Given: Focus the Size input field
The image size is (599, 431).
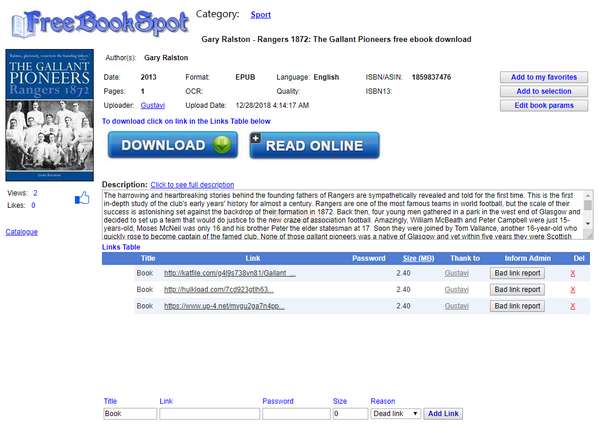Looking at the screenshot, I should pos(350,414).
